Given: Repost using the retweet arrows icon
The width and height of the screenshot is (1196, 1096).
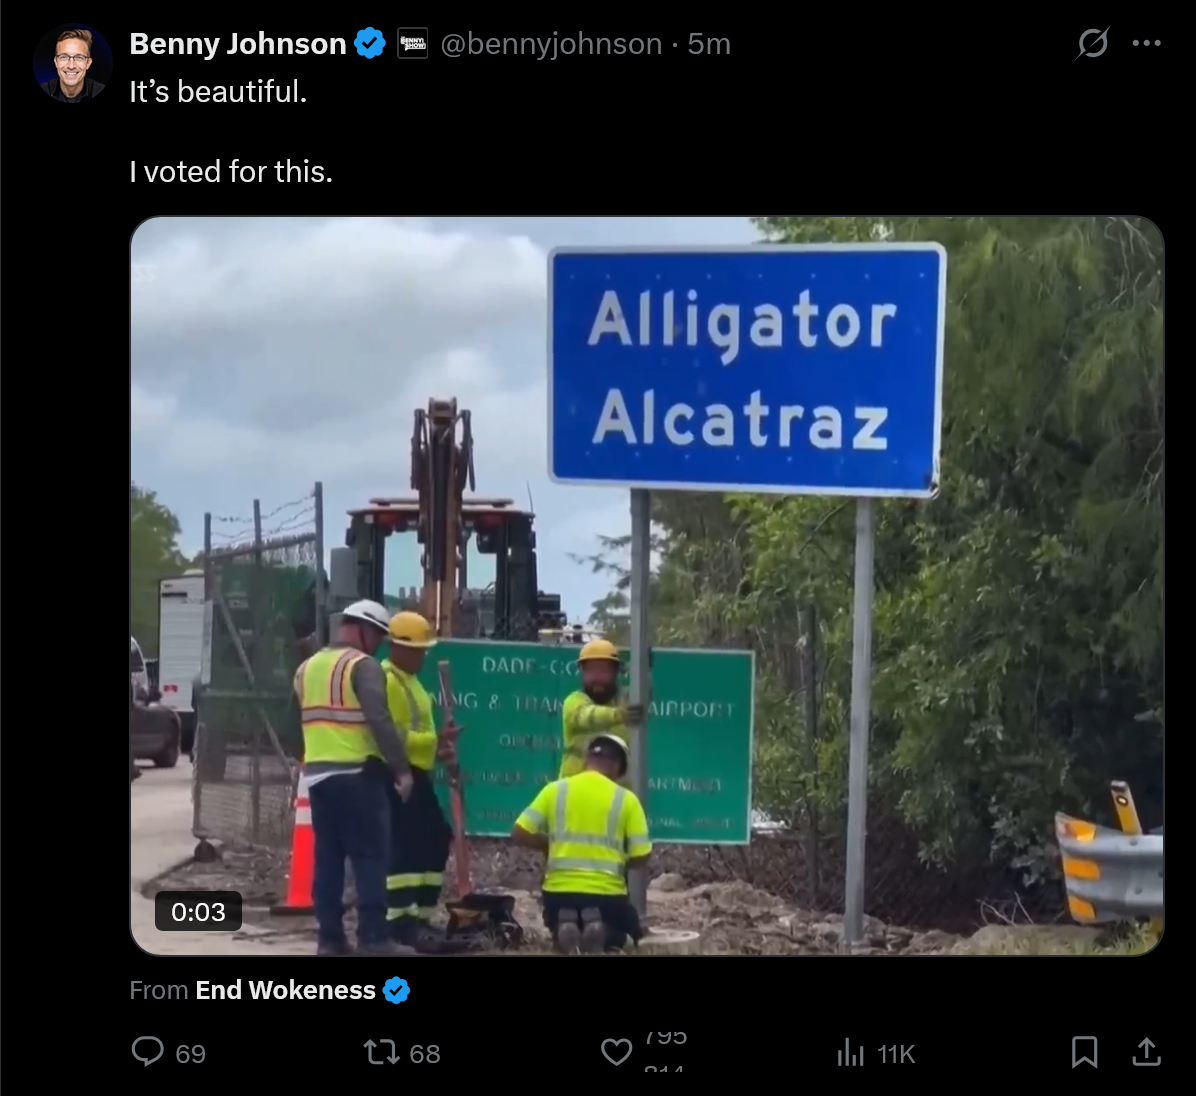Looking at the screenshot, I should pos(381,1053).
